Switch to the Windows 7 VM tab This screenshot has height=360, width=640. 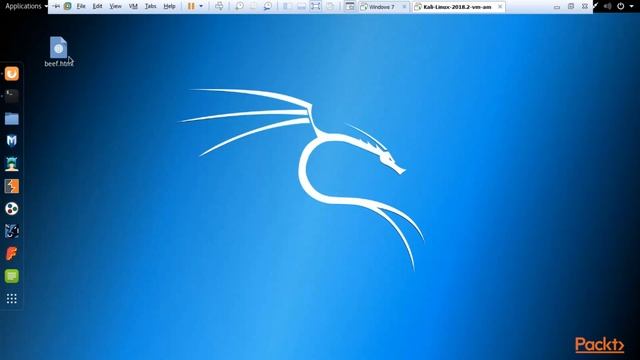(382, 7)
